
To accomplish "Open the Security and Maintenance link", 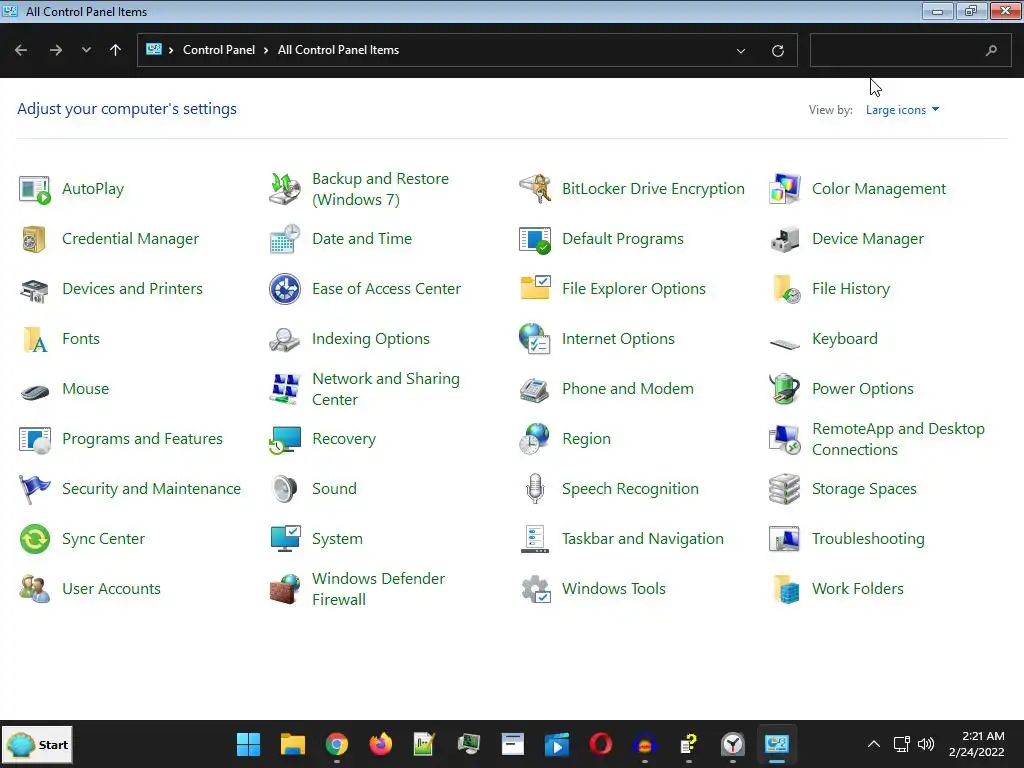I will click(x=152, y=489).
